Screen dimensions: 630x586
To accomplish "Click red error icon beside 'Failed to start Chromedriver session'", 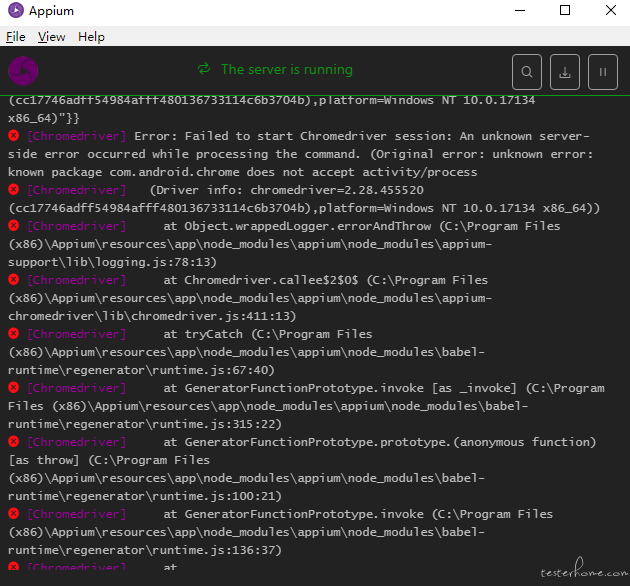I will tap(14, 135).
